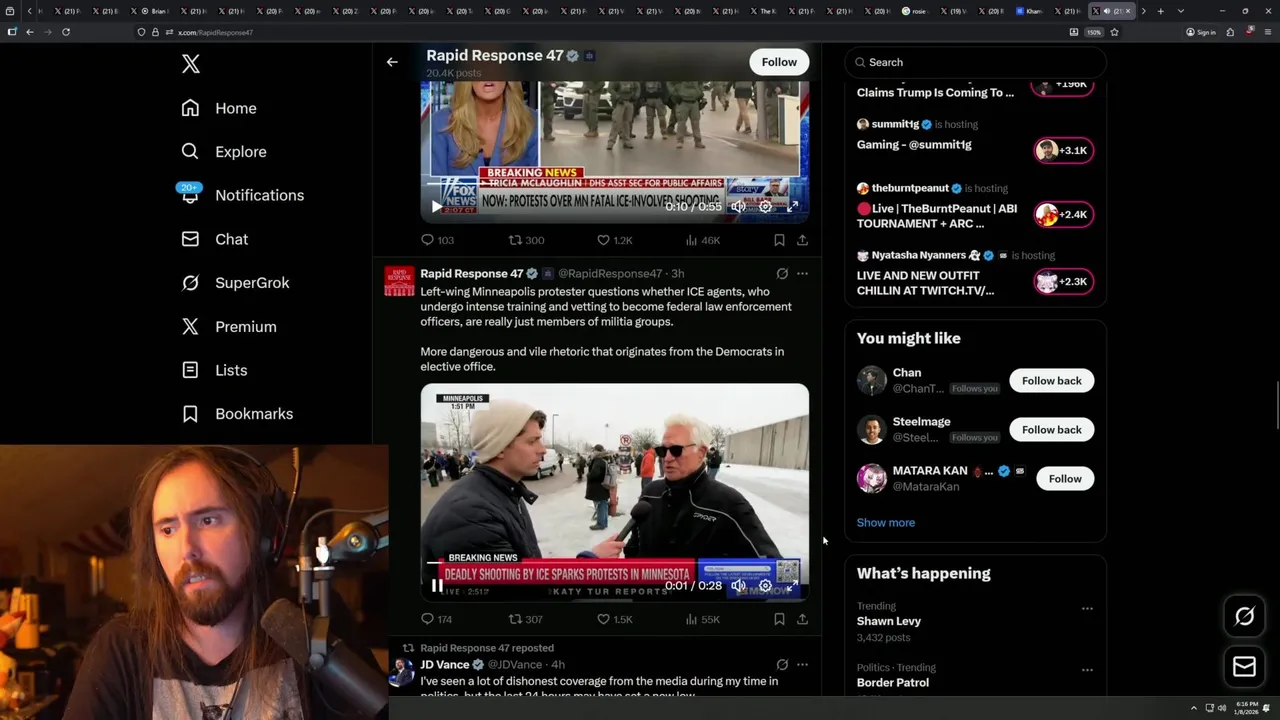The width and height of the screenshot is (1280, 720).
Task: Open Chat in the sidebar
Action: pyautogui.click(x=214, y=239)
